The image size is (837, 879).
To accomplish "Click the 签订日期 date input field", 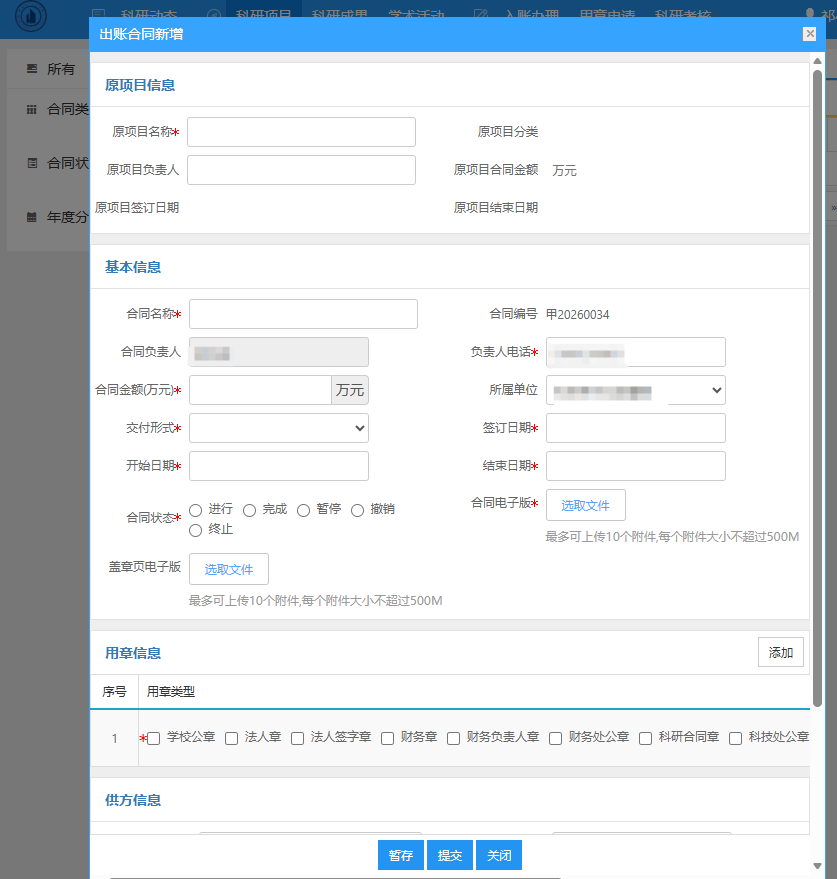I will pos(635,428).
